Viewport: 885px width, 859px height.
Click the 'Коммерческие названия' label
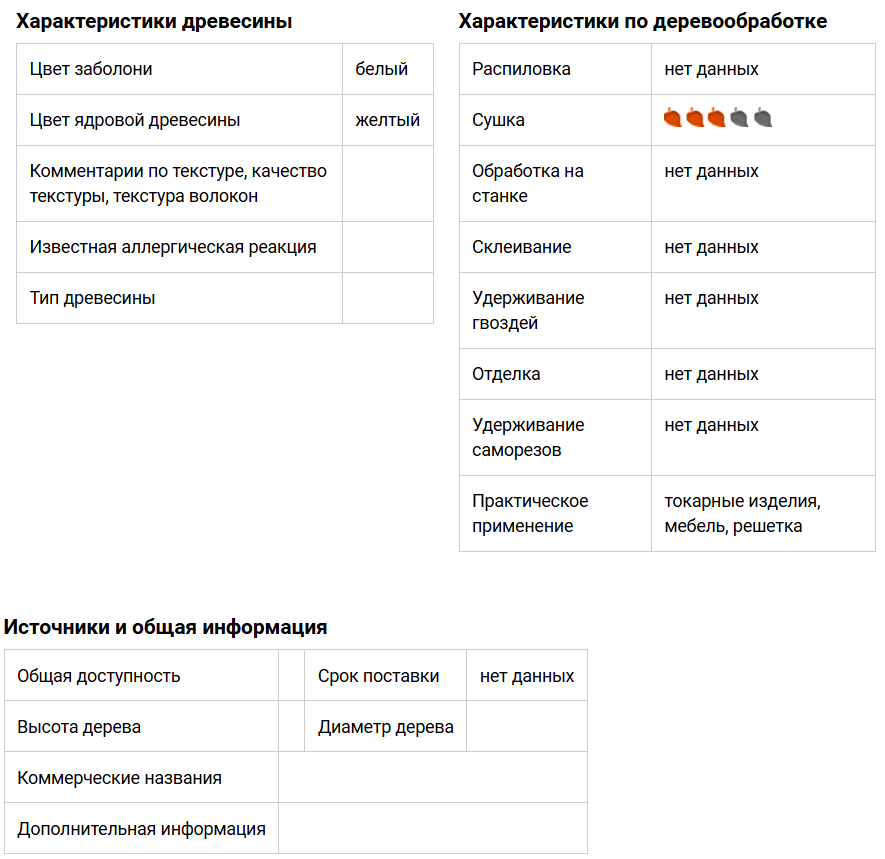[119, 778]
